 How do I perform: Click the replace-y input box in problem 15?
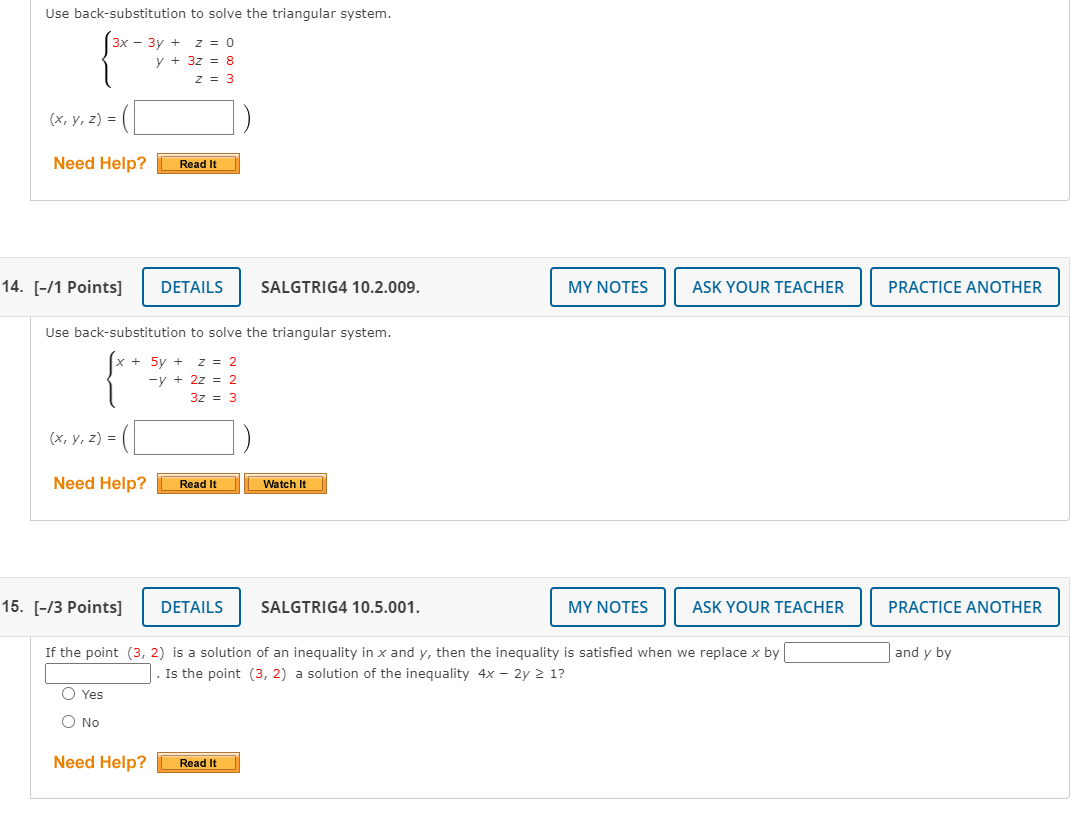click(97, 673)
